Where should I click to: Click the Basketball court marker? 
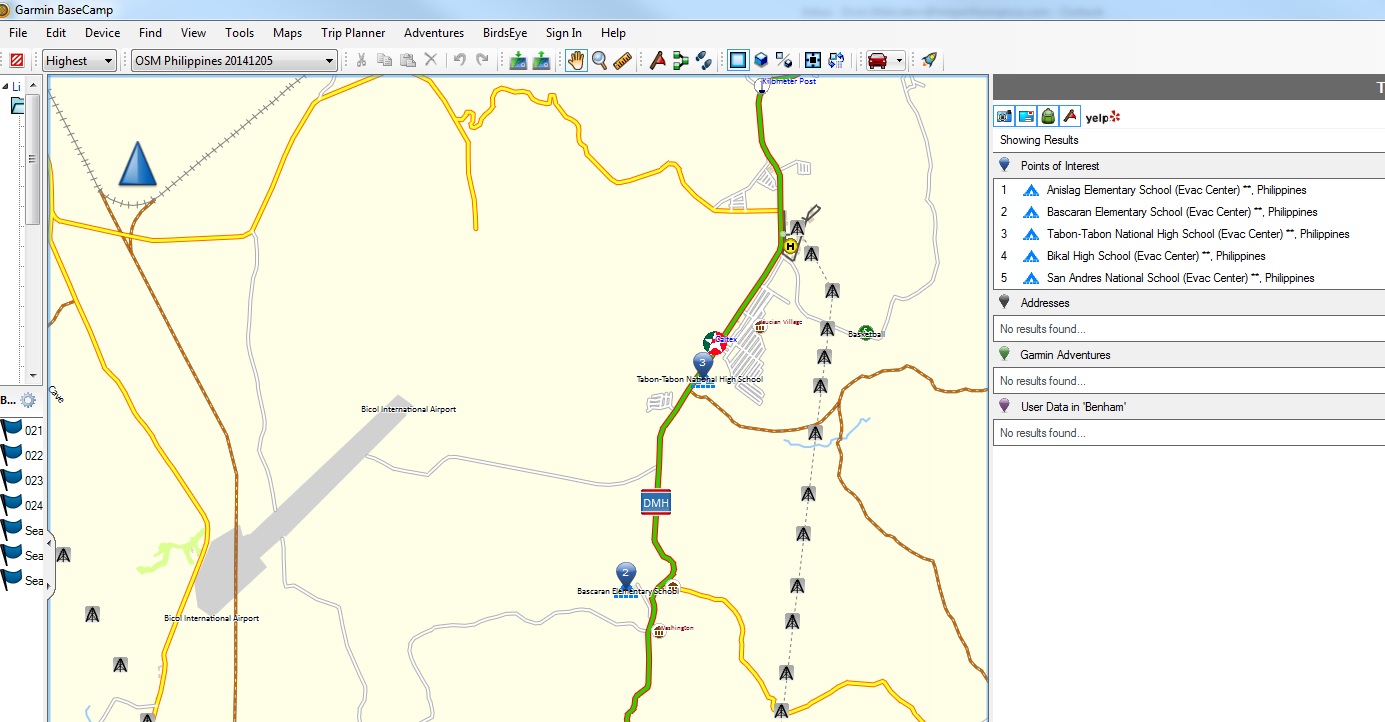tap(866, 333)
